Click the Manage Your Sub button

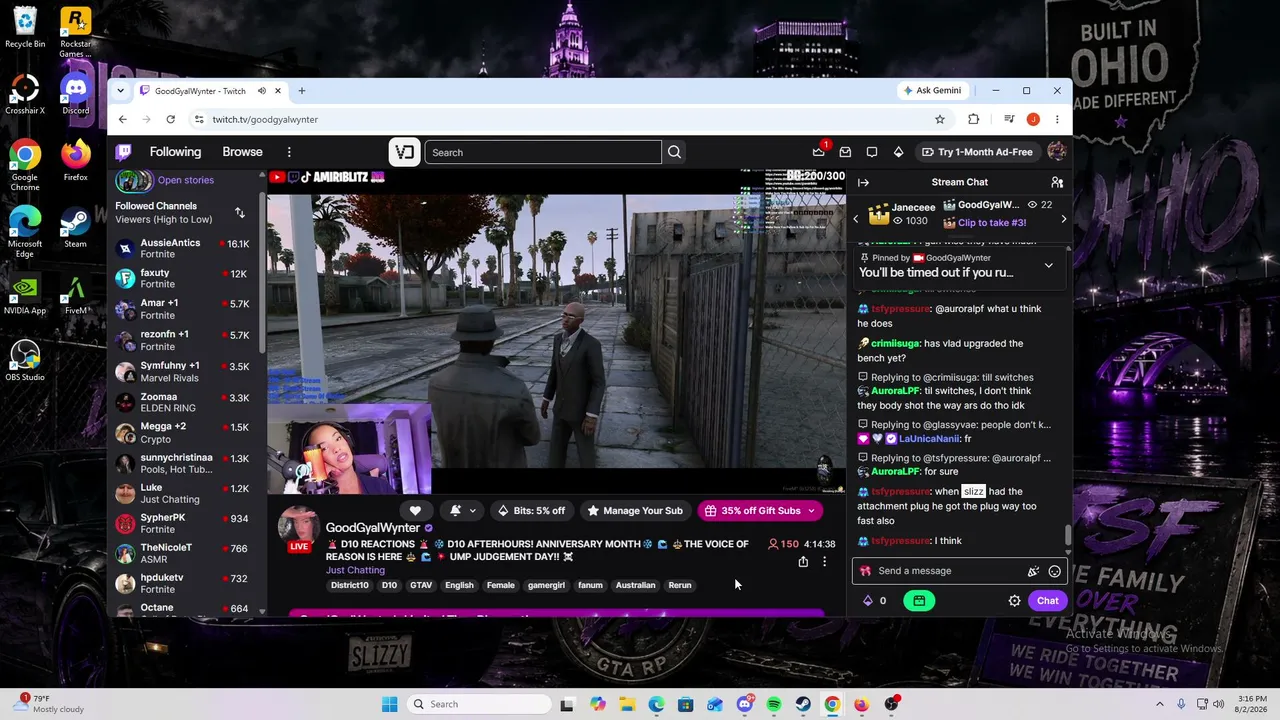click(635, 511)
